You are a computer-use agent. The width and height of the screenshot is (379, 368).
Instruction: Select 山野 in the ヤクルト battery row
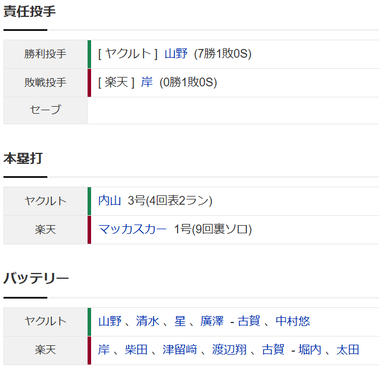[x=110, y=321]
